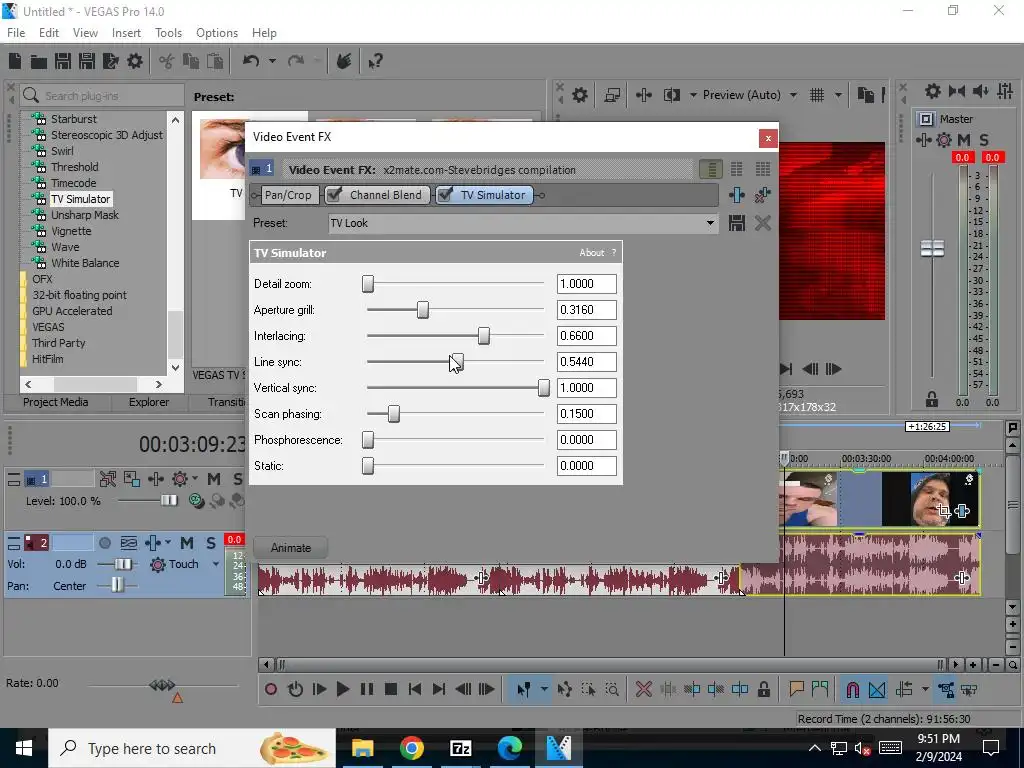Click the New project icon in toolbar
The height and width of the screenshot is (768, 1024).
[x=15, y=61]
